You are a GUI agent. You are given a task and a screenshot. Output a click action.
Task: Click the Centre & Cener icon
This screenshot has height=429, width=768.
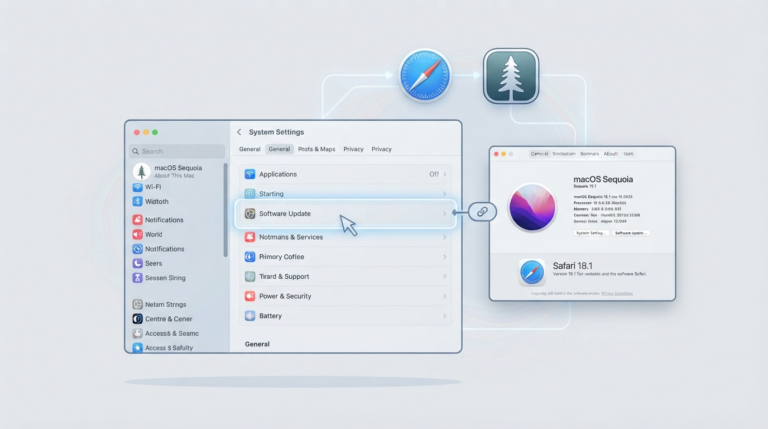click(138, 319)
